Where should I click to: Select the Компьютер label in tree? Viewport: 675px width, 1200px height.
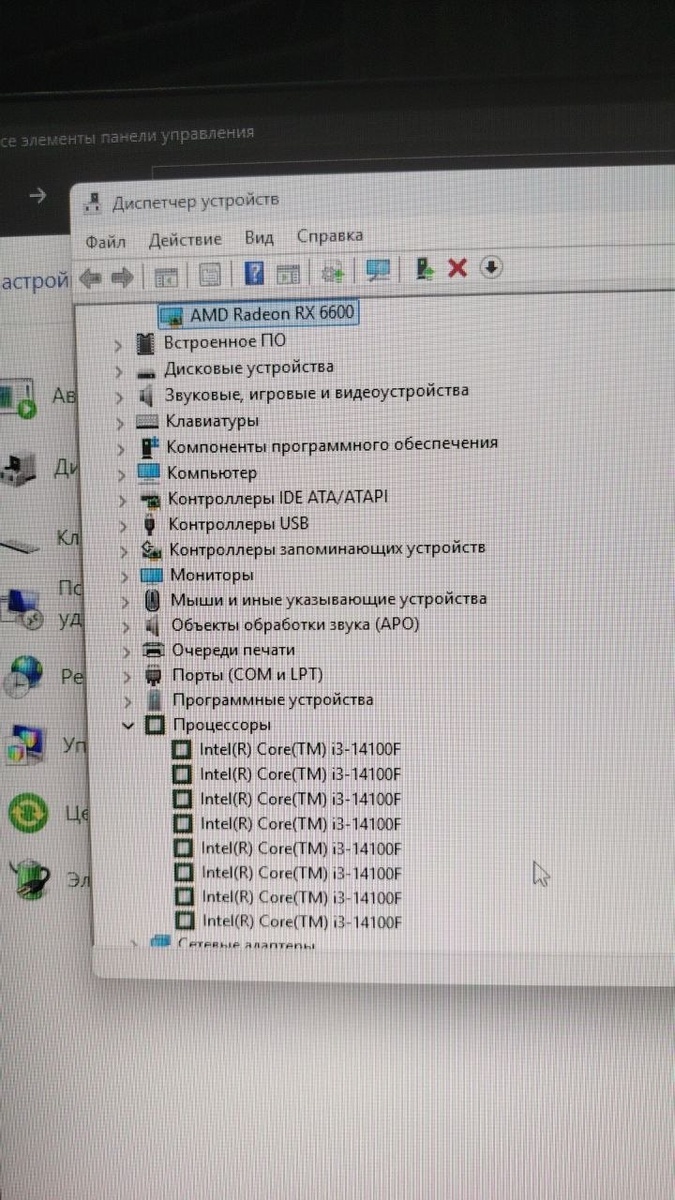212,472
